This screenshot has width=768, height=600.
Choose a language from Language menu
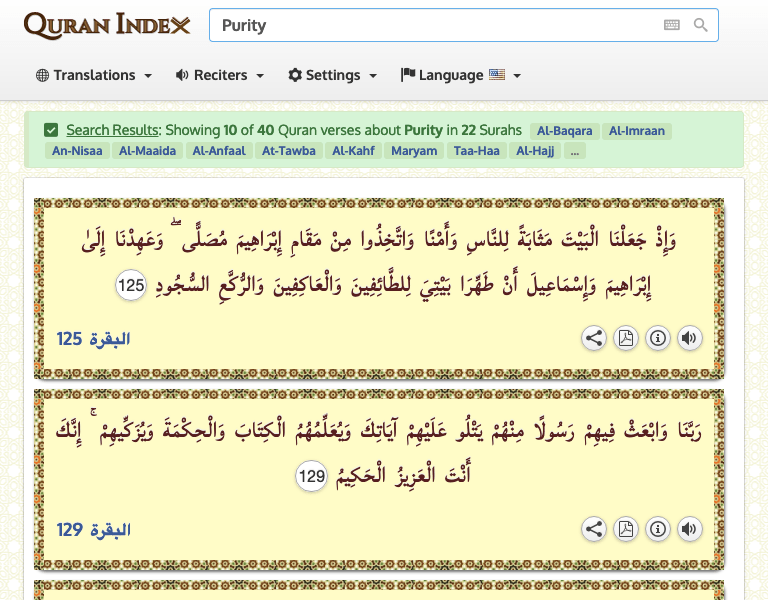coord(461,75)
